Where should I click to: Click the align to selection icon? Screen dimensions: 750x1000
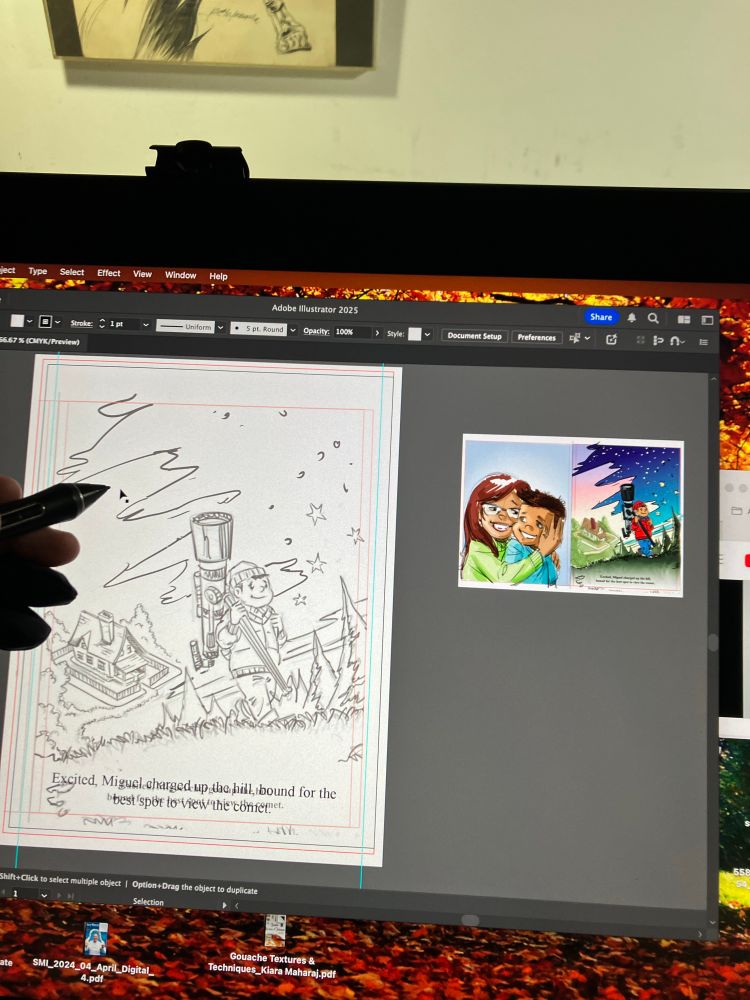click(x=575, y=338)
